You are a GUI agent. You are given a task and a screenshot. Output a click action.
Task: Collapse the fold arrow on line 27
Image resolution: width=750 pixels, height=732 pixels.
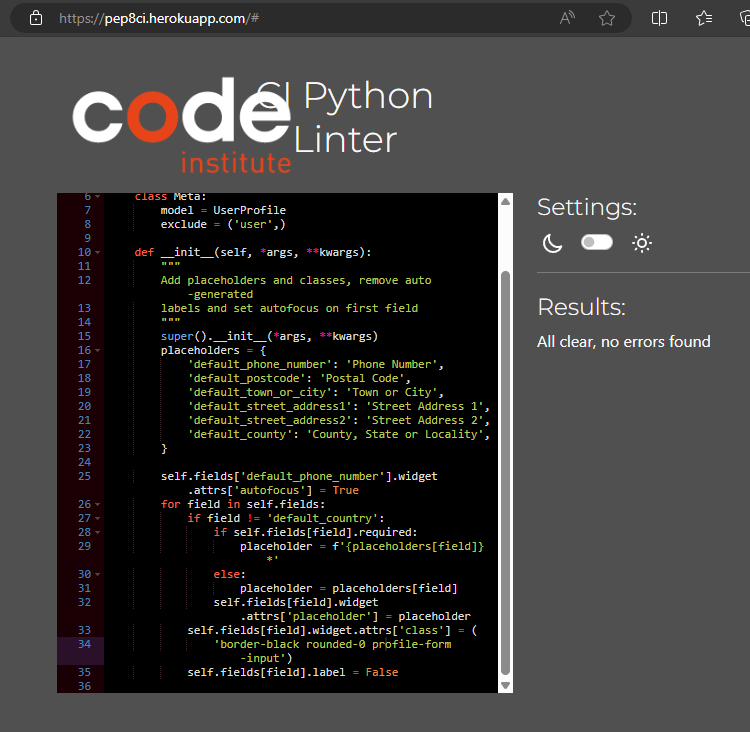click(x=98, y=518)
